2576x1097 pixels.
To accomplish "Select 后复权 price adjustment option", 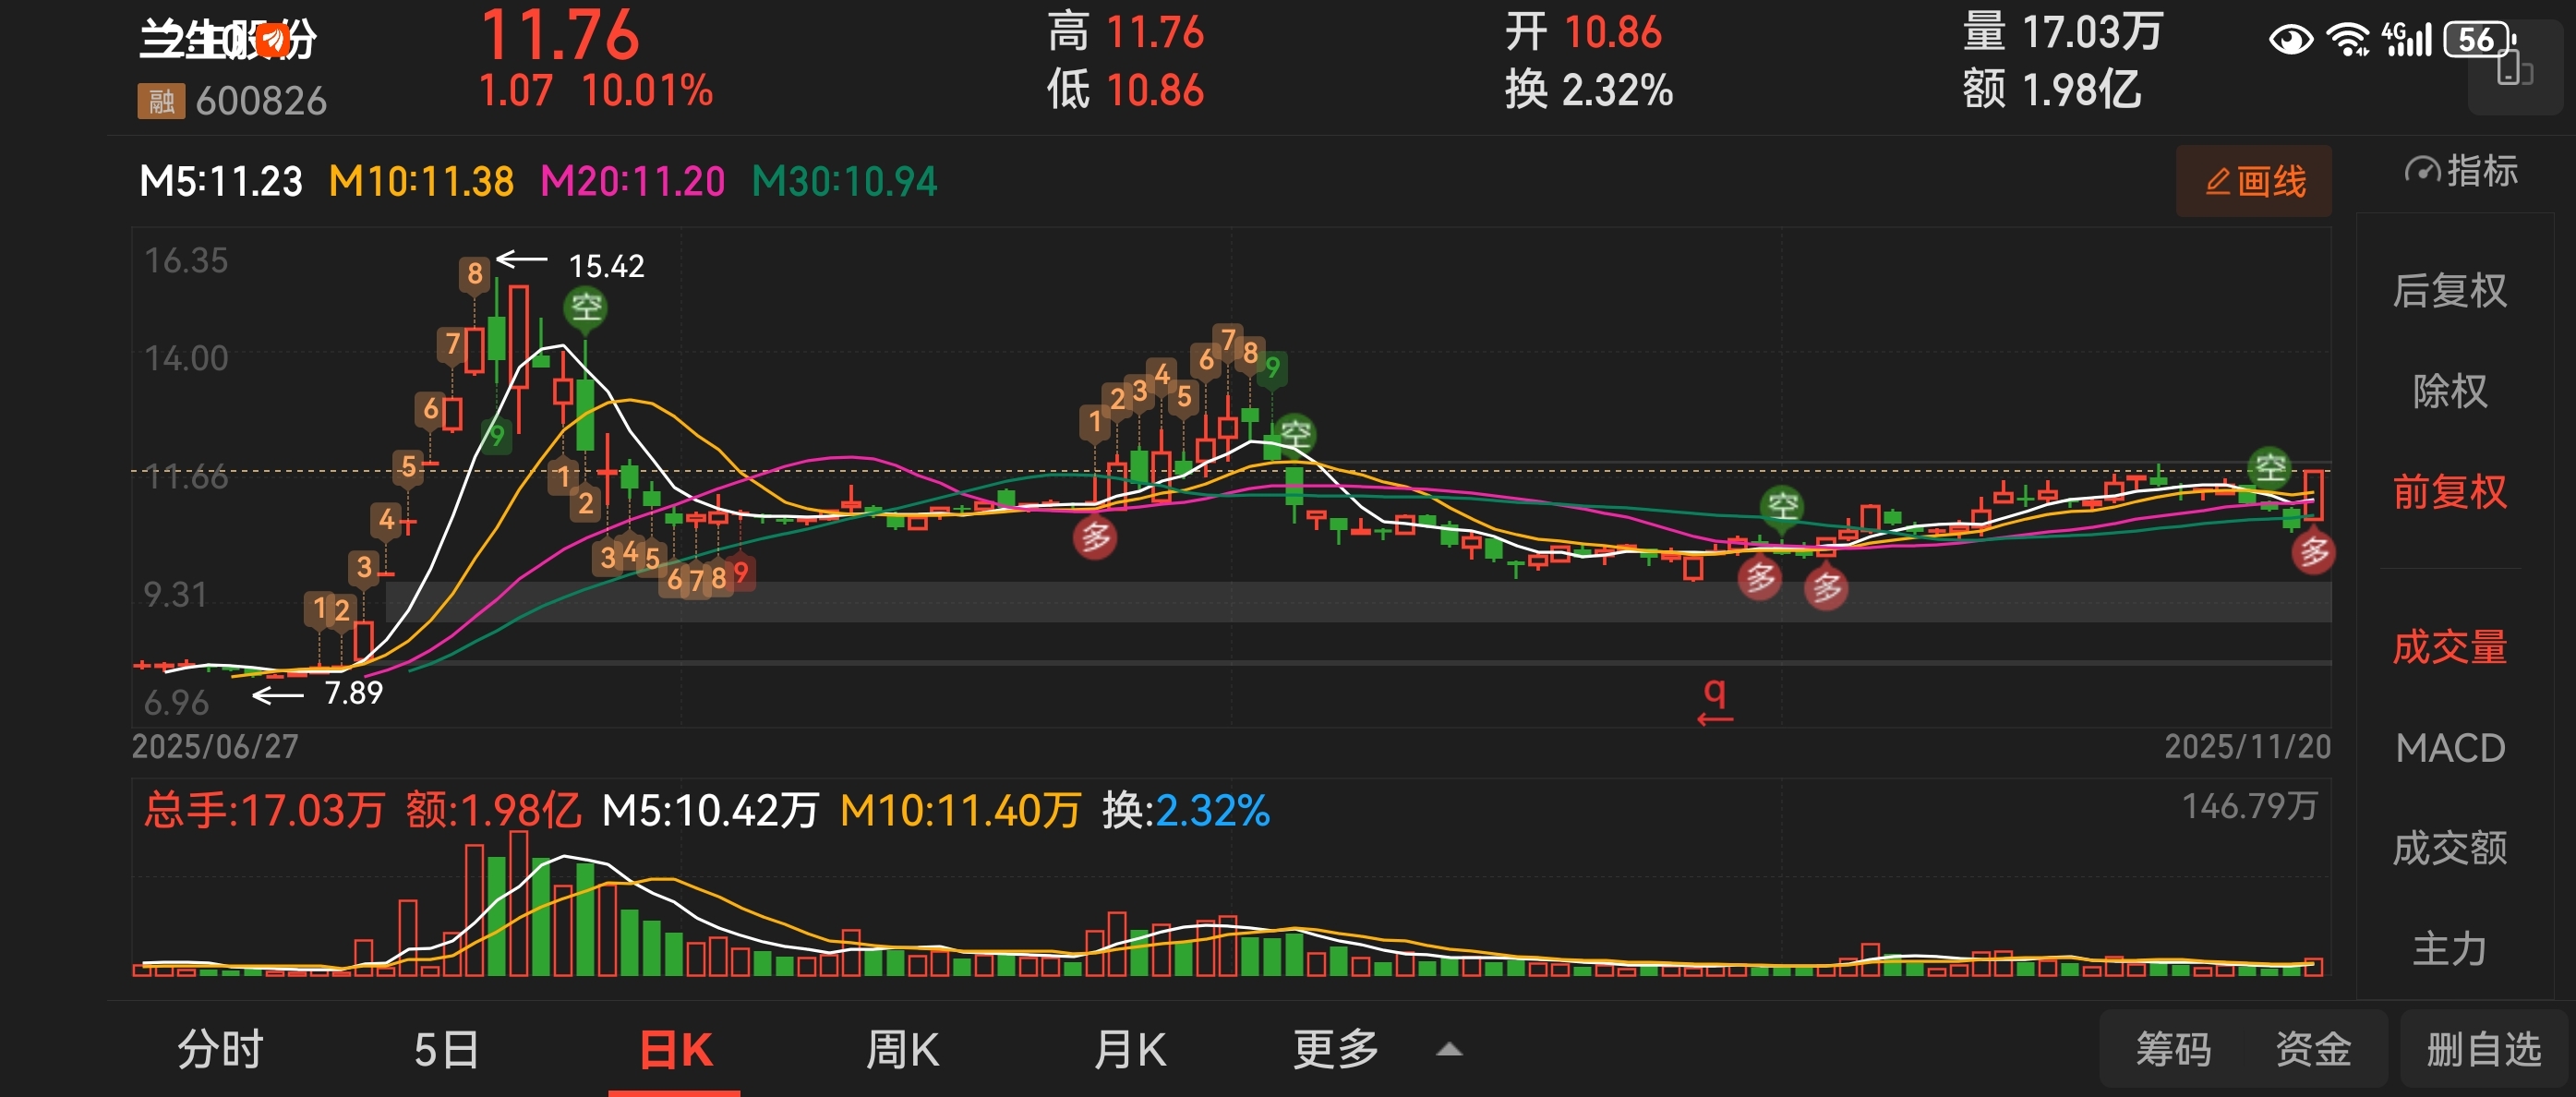I will [x=2449, y=291].
